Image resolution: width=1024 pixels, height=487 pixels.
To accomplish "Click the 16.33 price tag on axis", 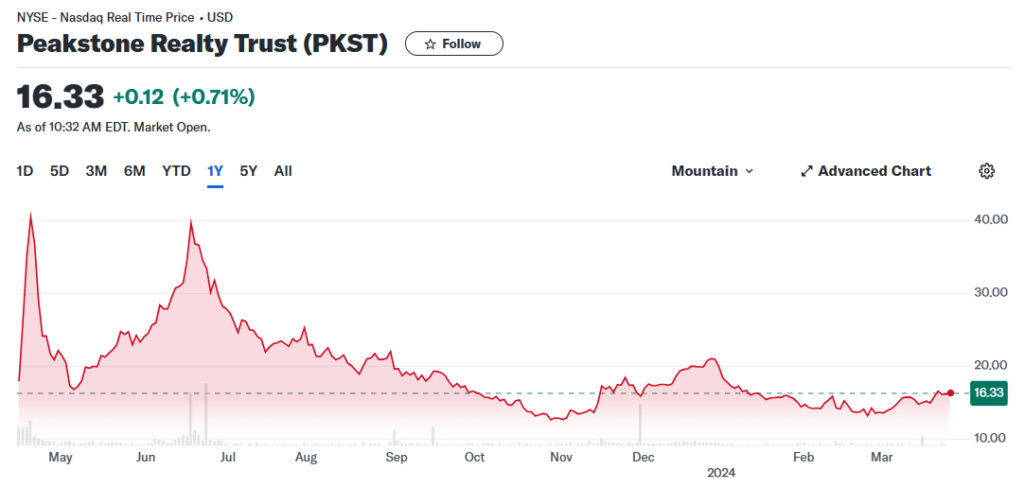I will point(986,393).
